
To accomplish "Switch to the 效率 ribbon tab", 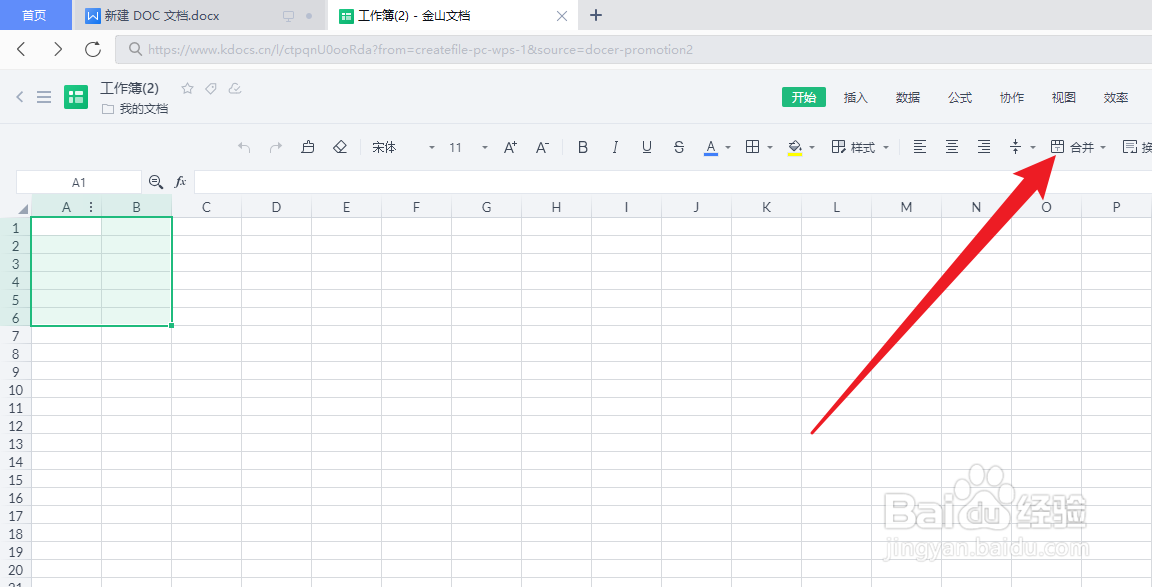I will [1116, 97].
